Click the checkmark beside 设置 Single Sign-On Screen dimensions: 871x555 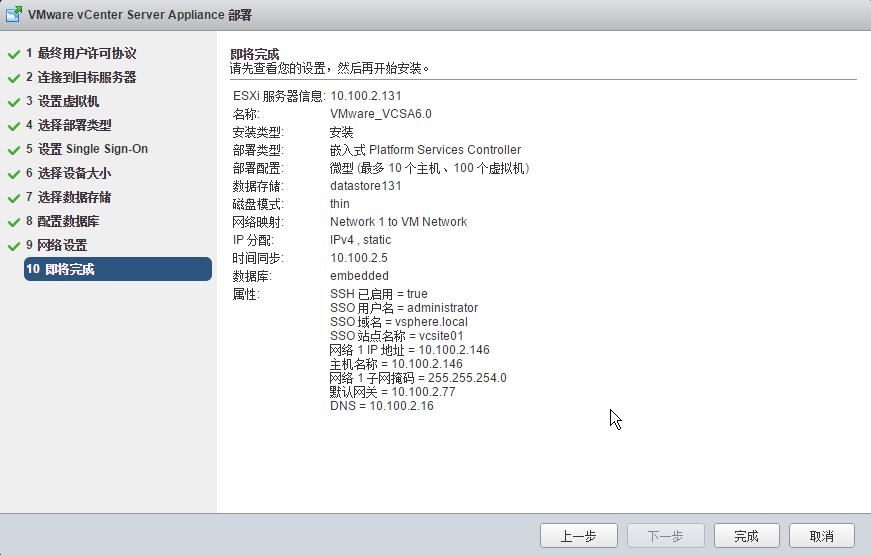(14, 150)
